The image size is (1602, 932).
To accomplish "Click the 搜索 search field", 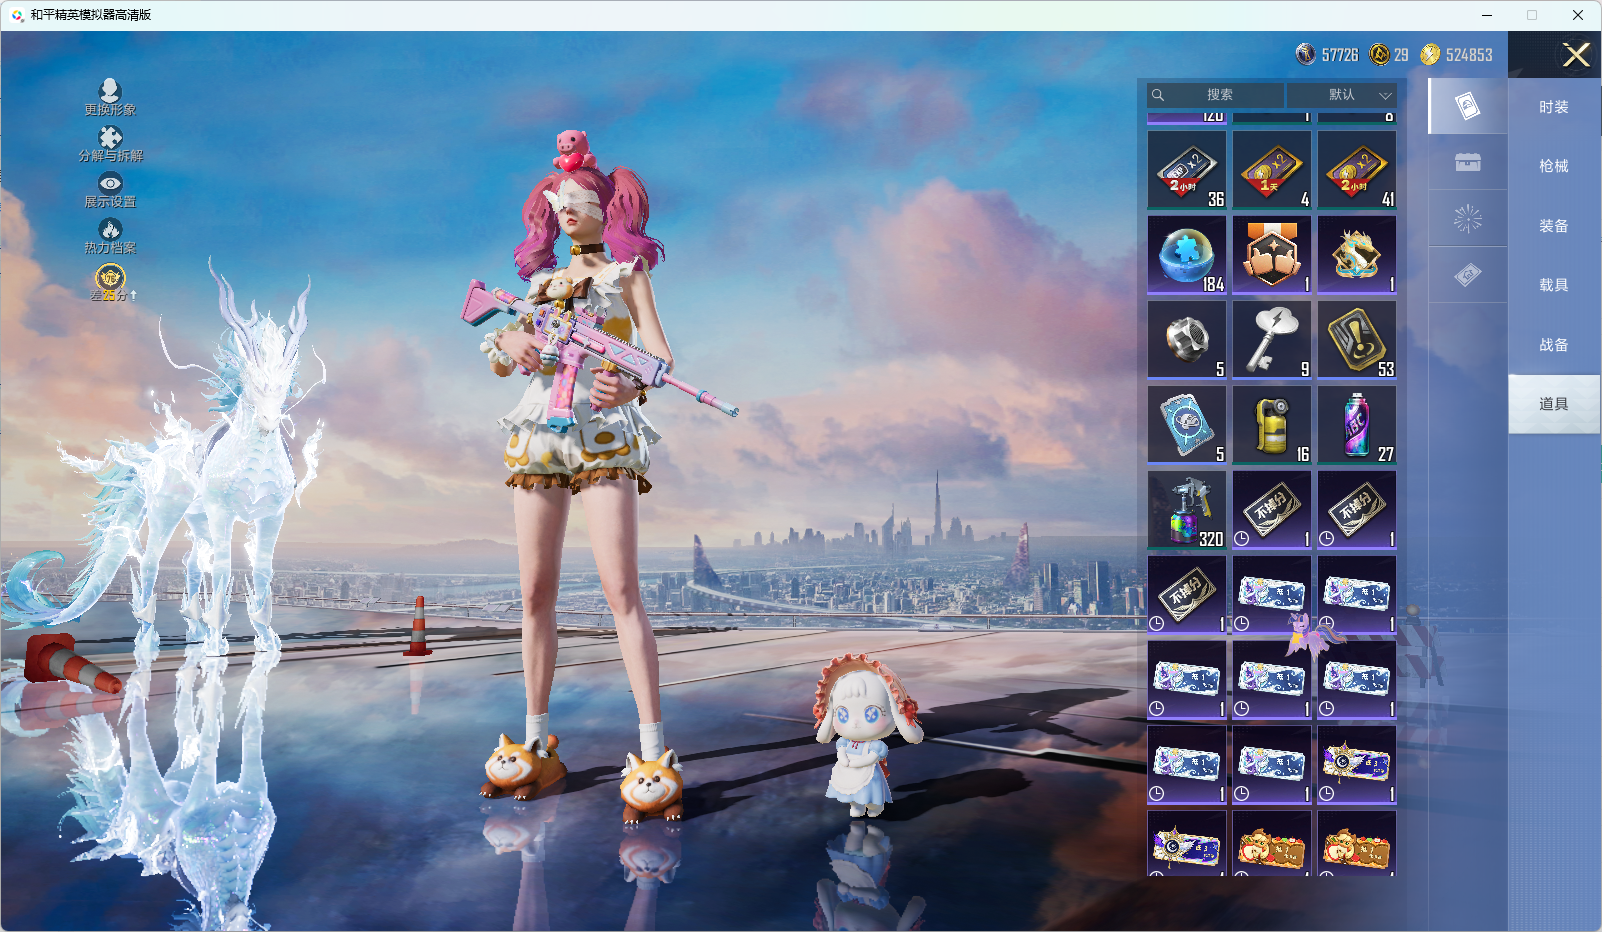I will pos(1216,95).
